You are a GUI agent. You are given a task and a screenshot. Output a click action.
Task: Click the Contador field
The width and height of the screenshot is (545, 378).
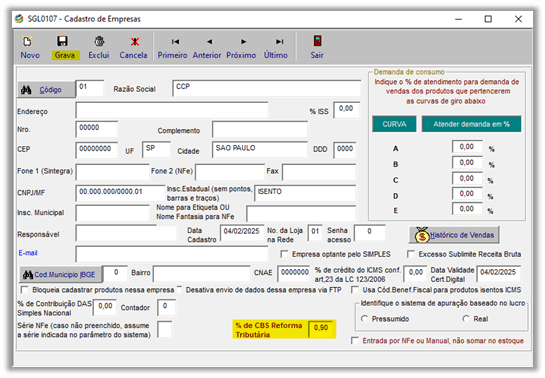coord(166,307)
